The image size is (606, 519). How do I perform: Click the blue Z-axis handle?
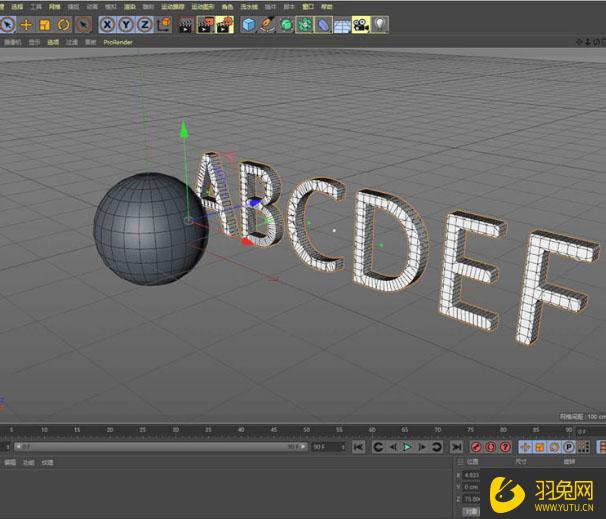255,202
